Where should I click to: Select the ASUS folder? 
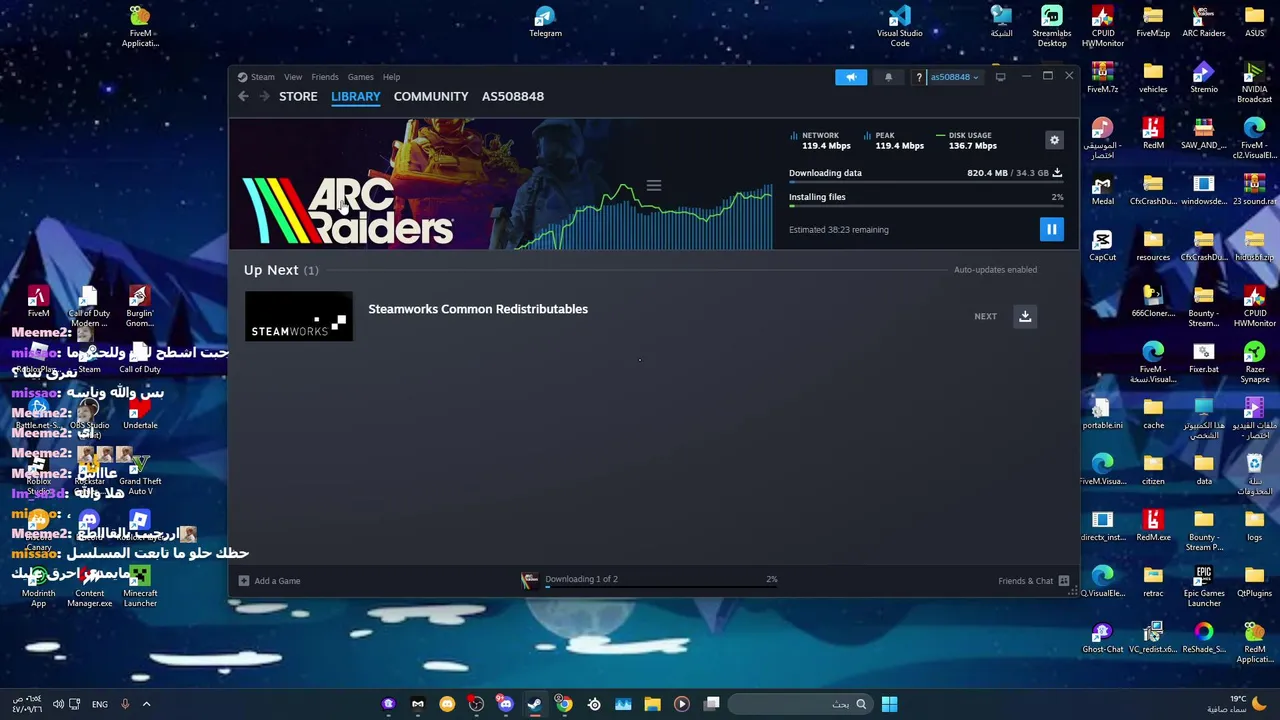[1254, 22]
